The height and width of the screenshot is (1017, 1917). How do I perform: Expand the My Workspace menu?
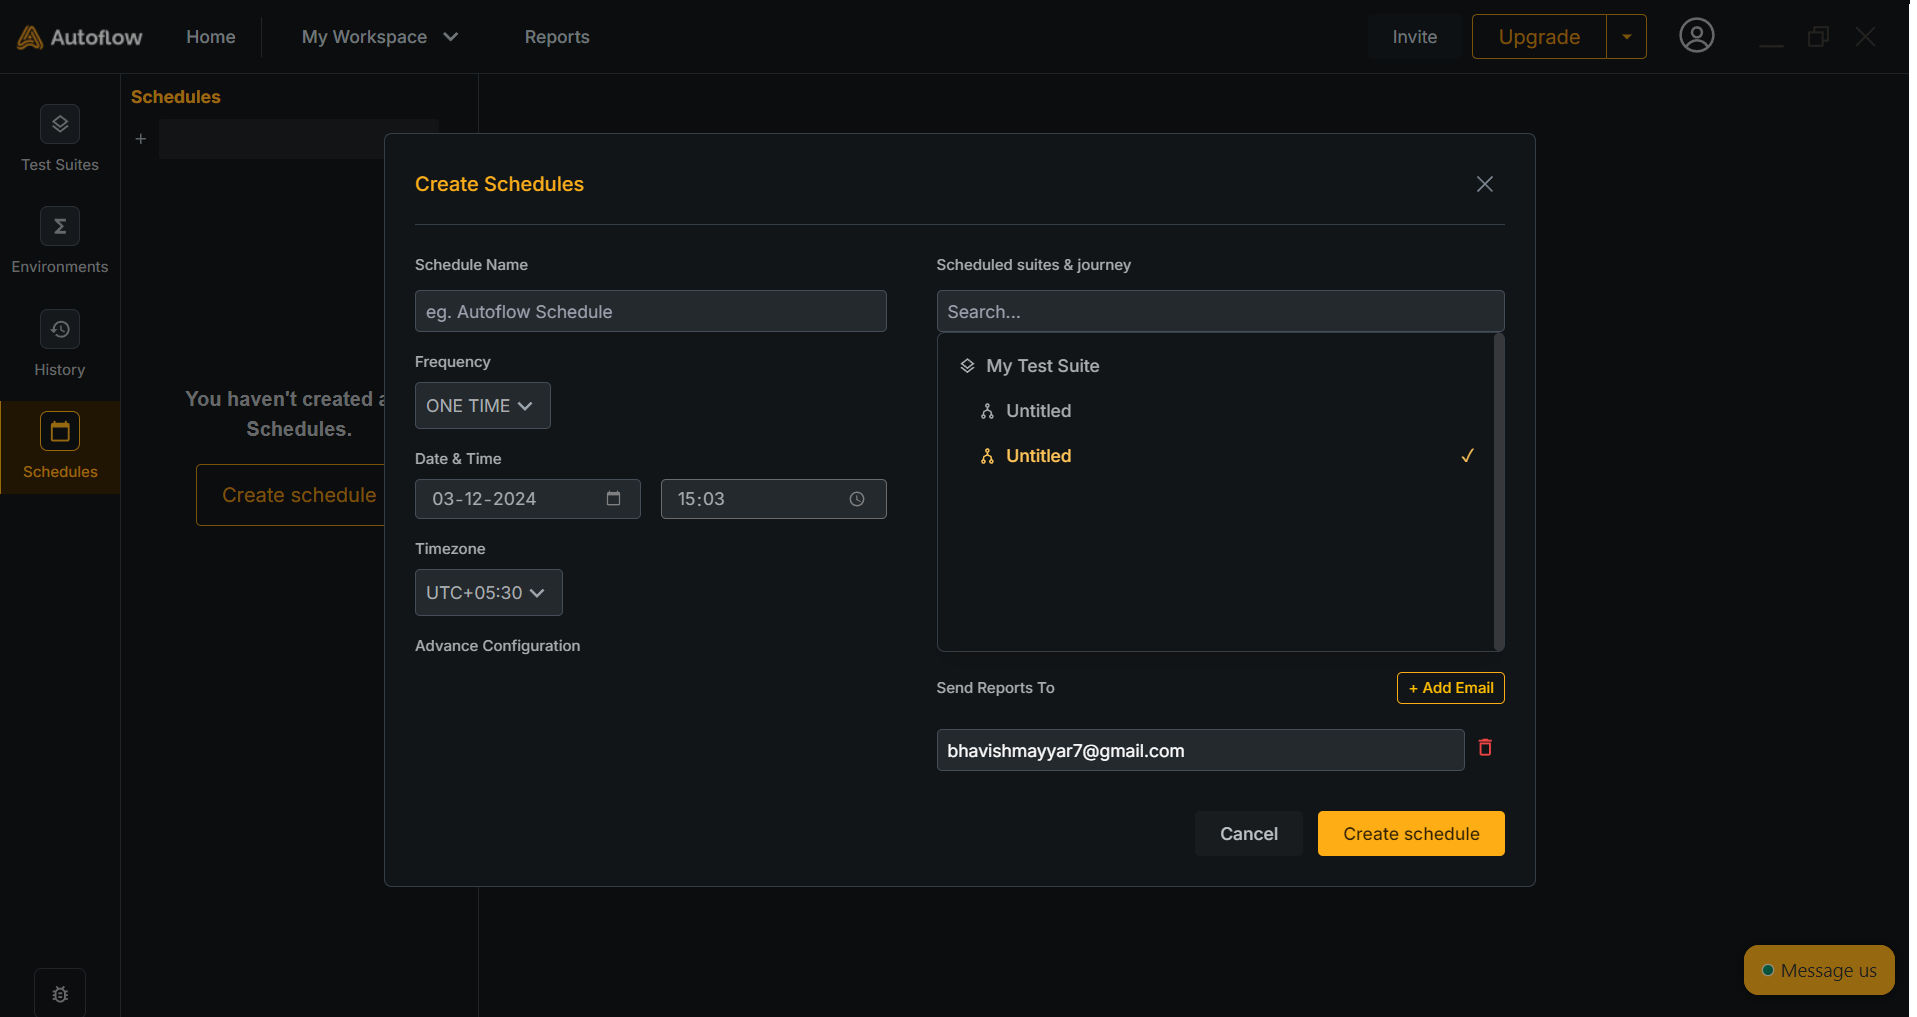[379, 37]
